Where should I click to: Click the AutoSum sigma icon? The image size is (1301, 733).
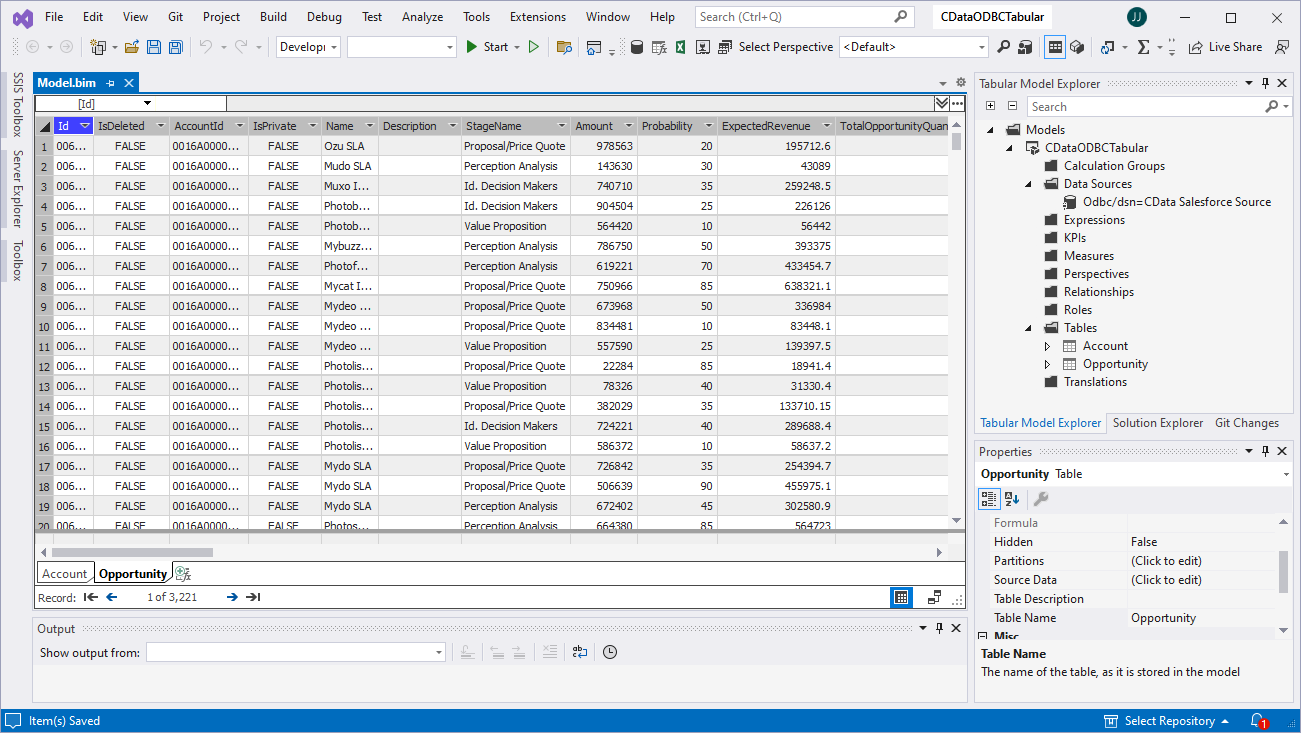[1144, 47]
